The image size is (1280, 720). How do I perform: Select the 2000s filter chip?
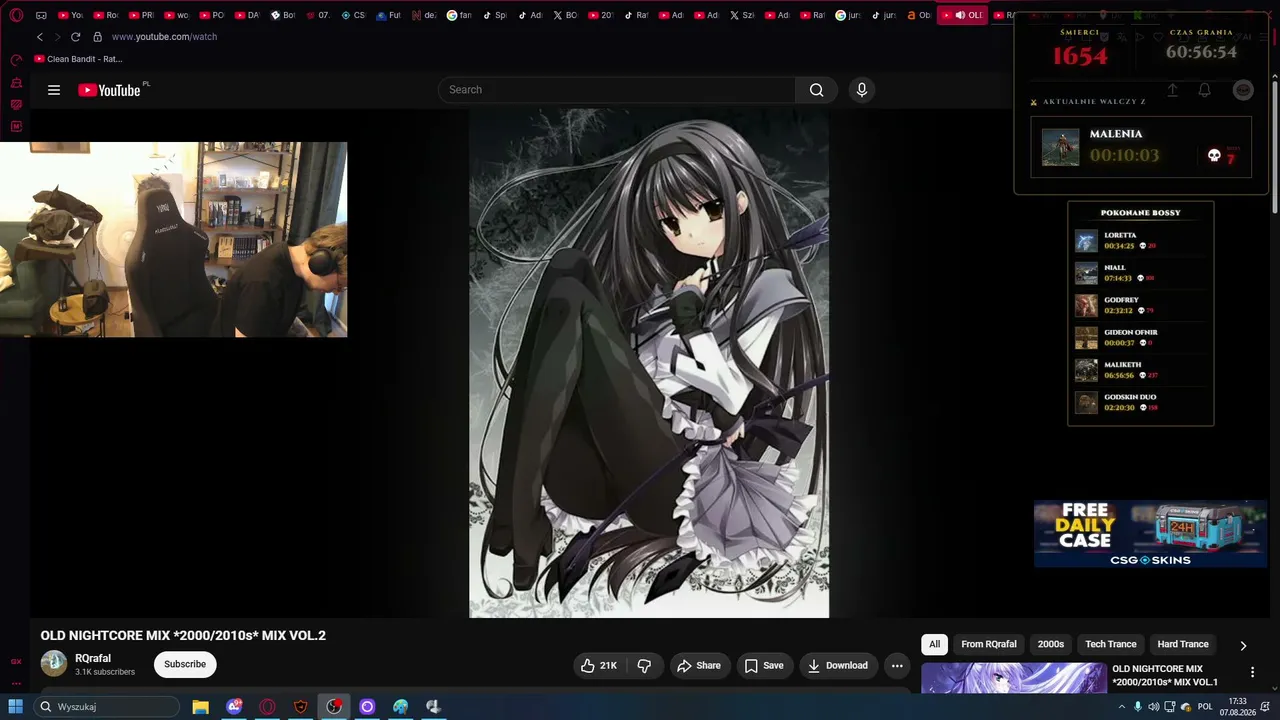pos(1051,645)
